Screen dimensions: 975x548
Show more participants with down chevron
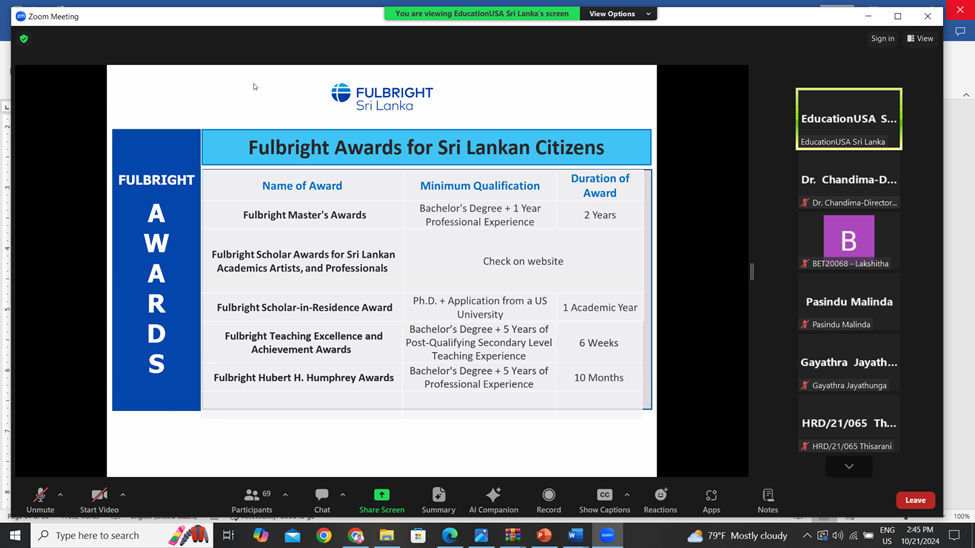tap(849, 467)
